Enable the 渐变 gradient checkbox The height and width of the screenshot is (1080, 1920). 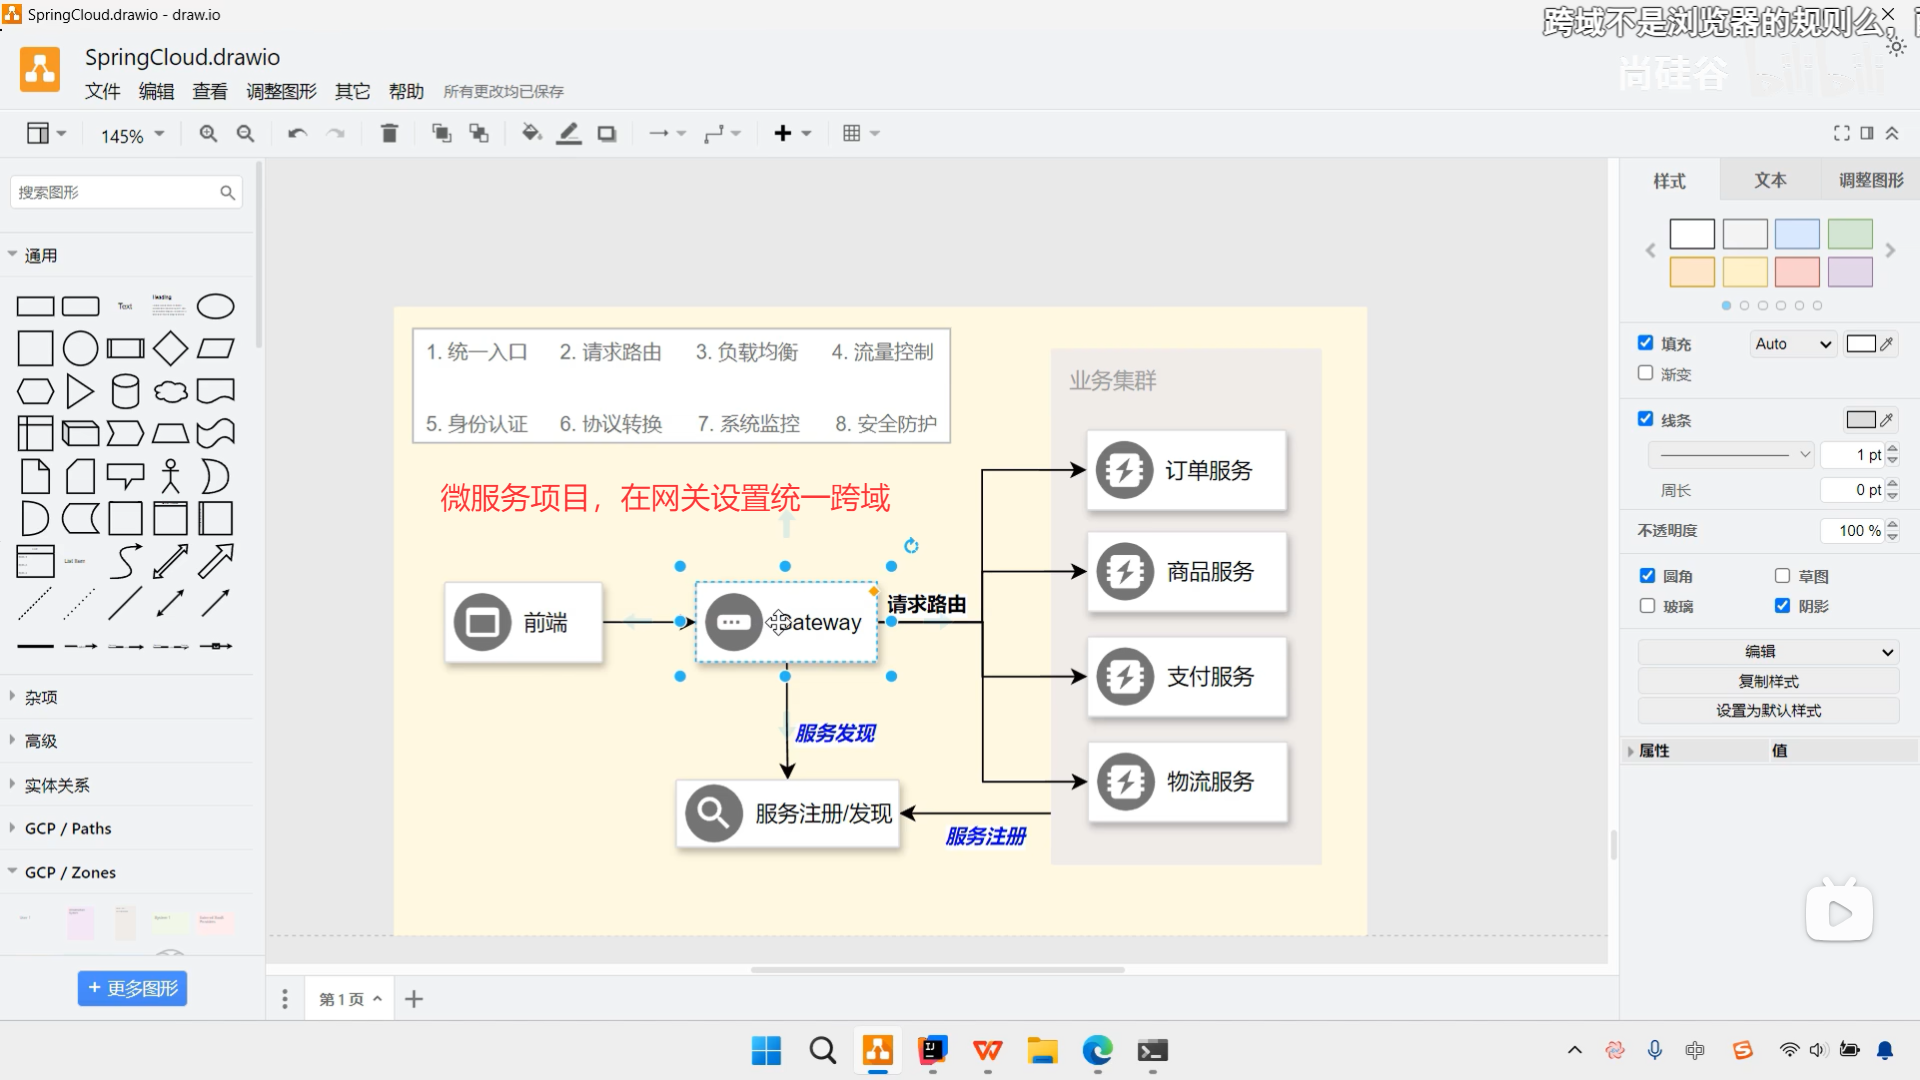point(1645,373)
